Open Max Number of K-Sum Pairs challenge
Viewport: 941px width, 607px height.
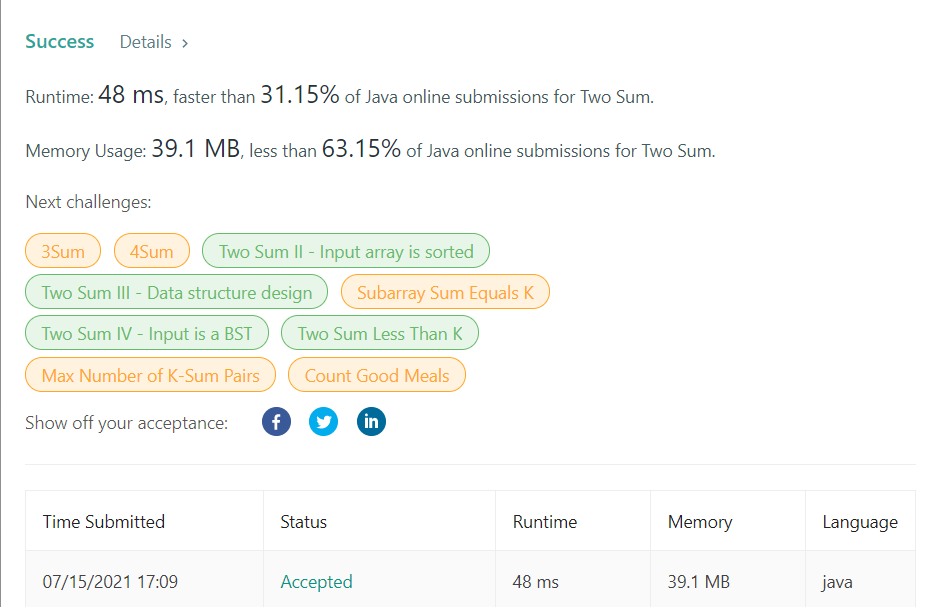click(150, 376)
